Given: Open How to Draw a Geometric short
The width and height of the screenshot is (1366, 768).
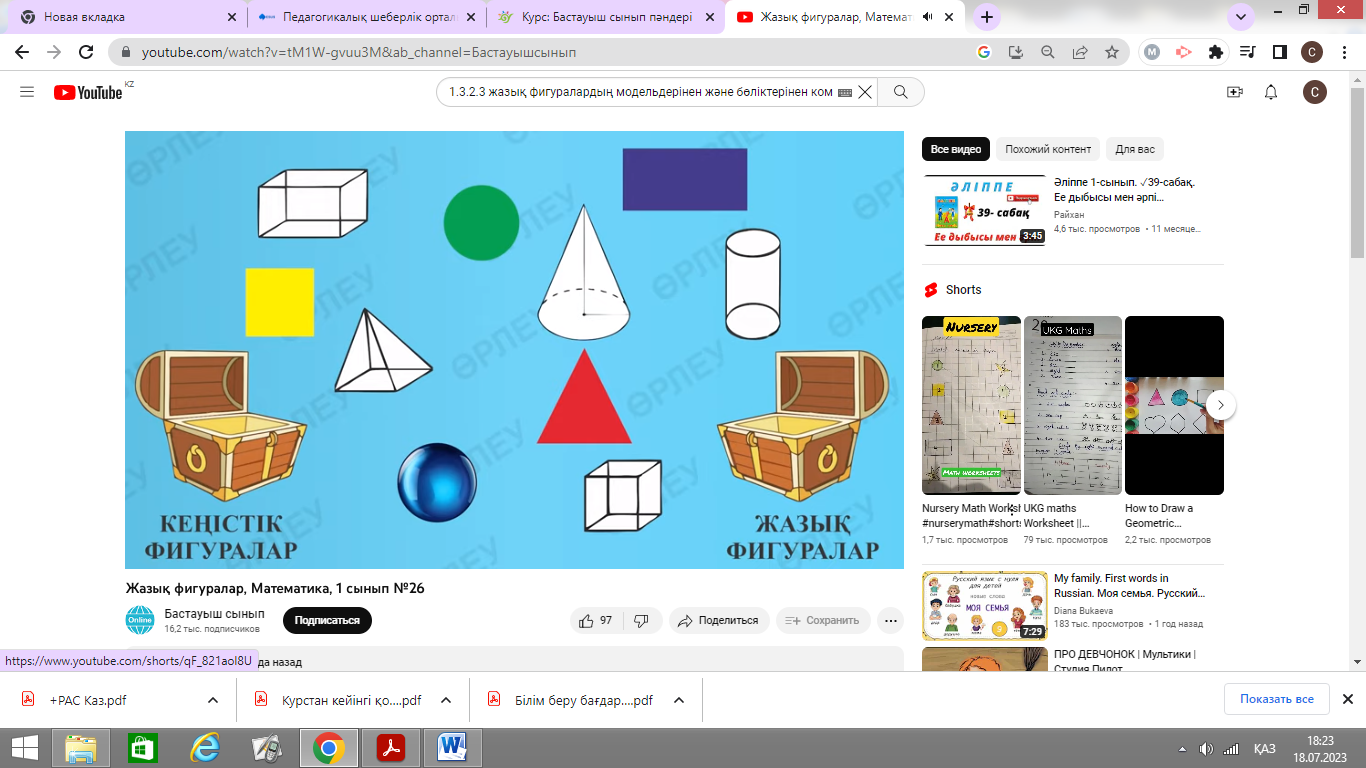Looking at the screenshot, I should [x=1174, y=405].
